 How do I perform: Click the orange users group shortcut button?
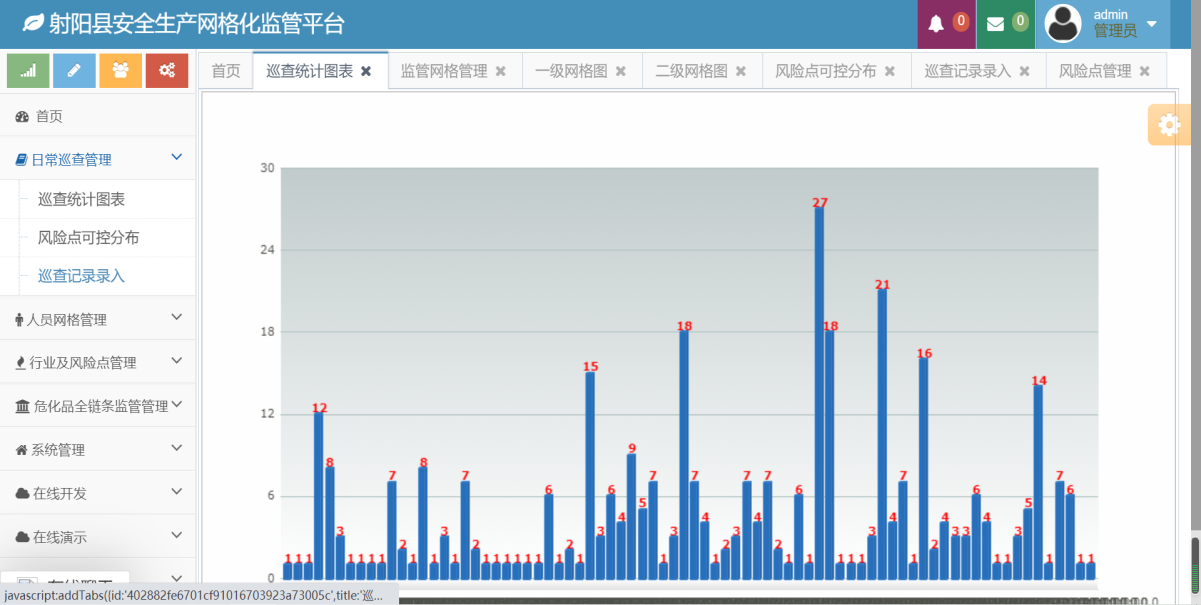coord(120,70)
